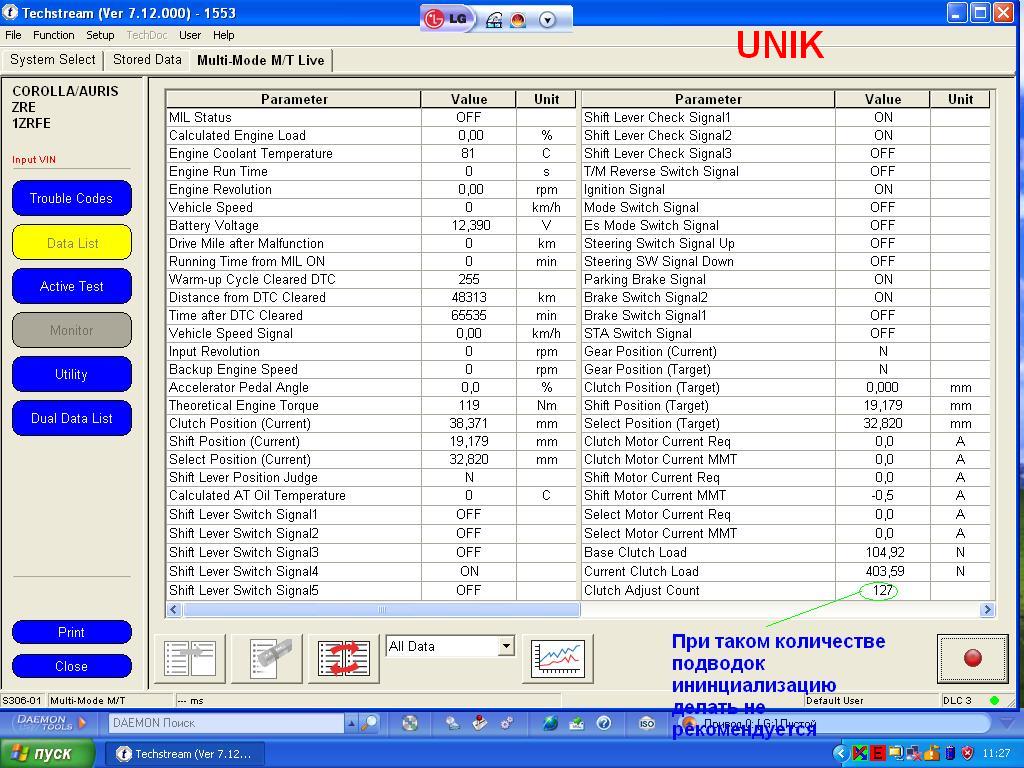Screen dimensions: 1024x768
Task: Show hidden tray icons with the arrow
Action: 841,754
